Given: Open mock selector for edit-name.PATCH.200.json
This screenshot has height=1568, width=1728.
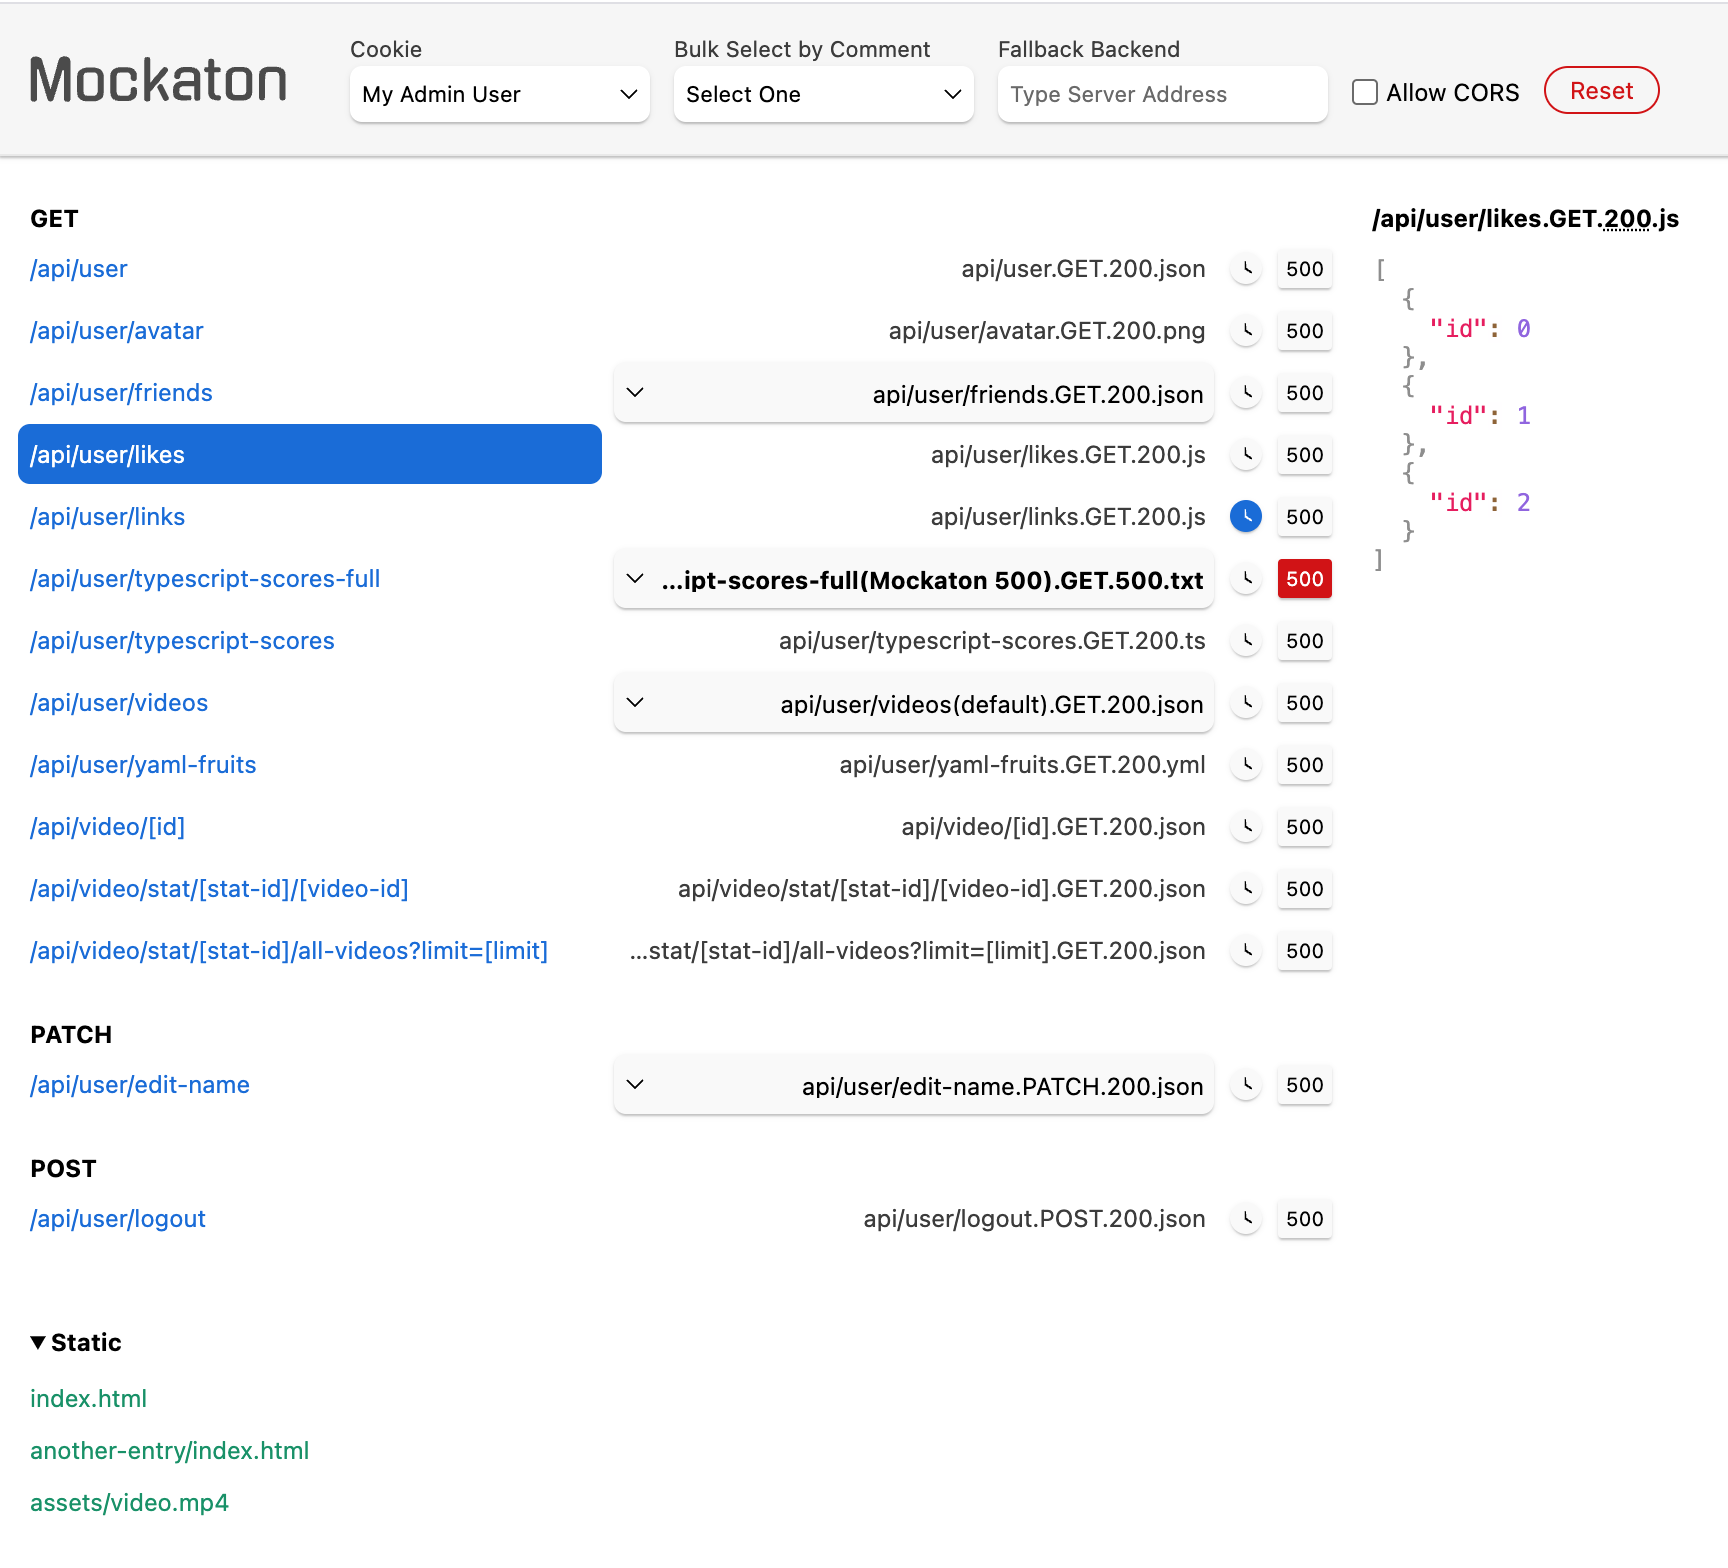Looking at the screenshot, I should click(914, 1085).
